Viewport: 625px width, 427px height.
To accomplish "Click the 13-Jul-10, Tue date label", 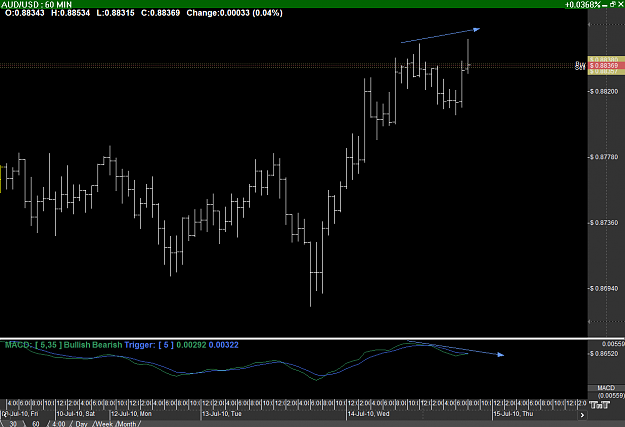I will (x=222, y=414).
